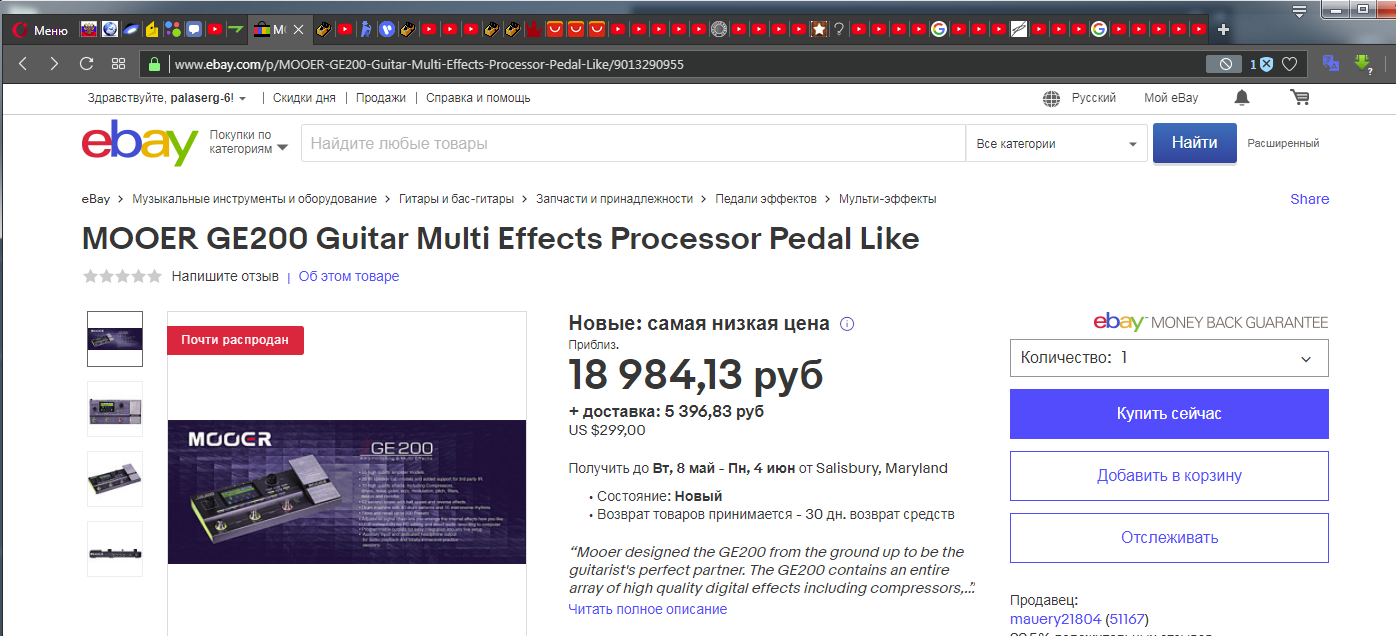The image size is (1396, 636).
Task: Open the eBay breadcrumb link
Action: (96, 199)
